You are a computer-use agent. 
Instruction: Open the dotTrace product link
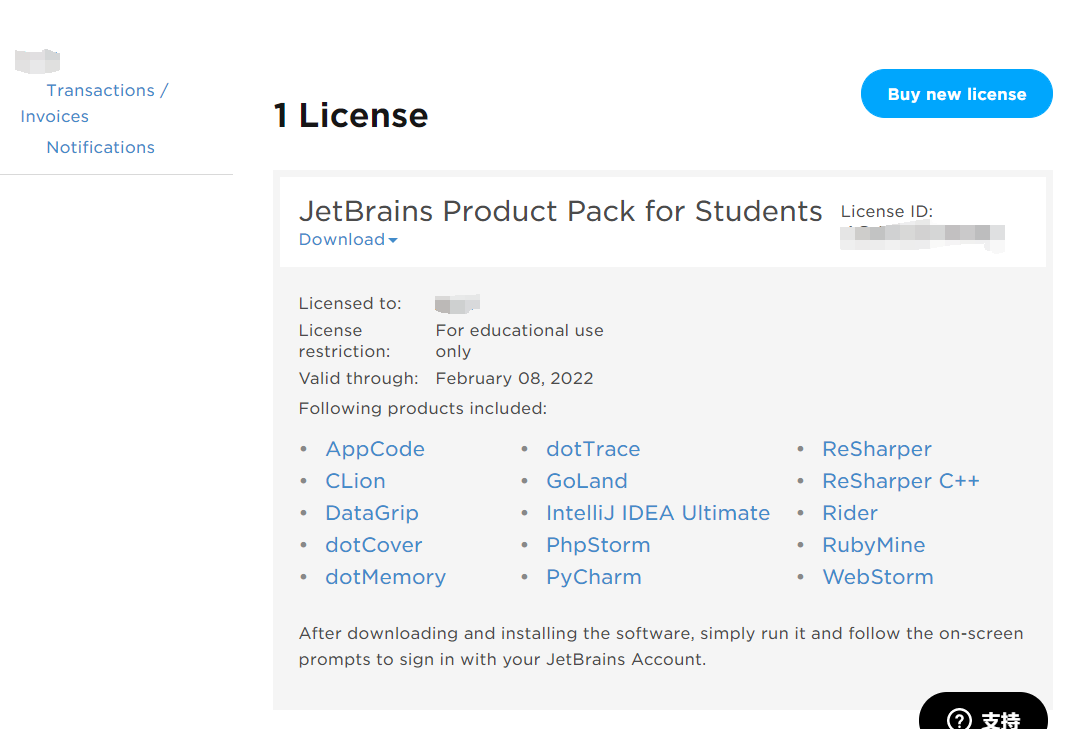[x=593, y=450]
